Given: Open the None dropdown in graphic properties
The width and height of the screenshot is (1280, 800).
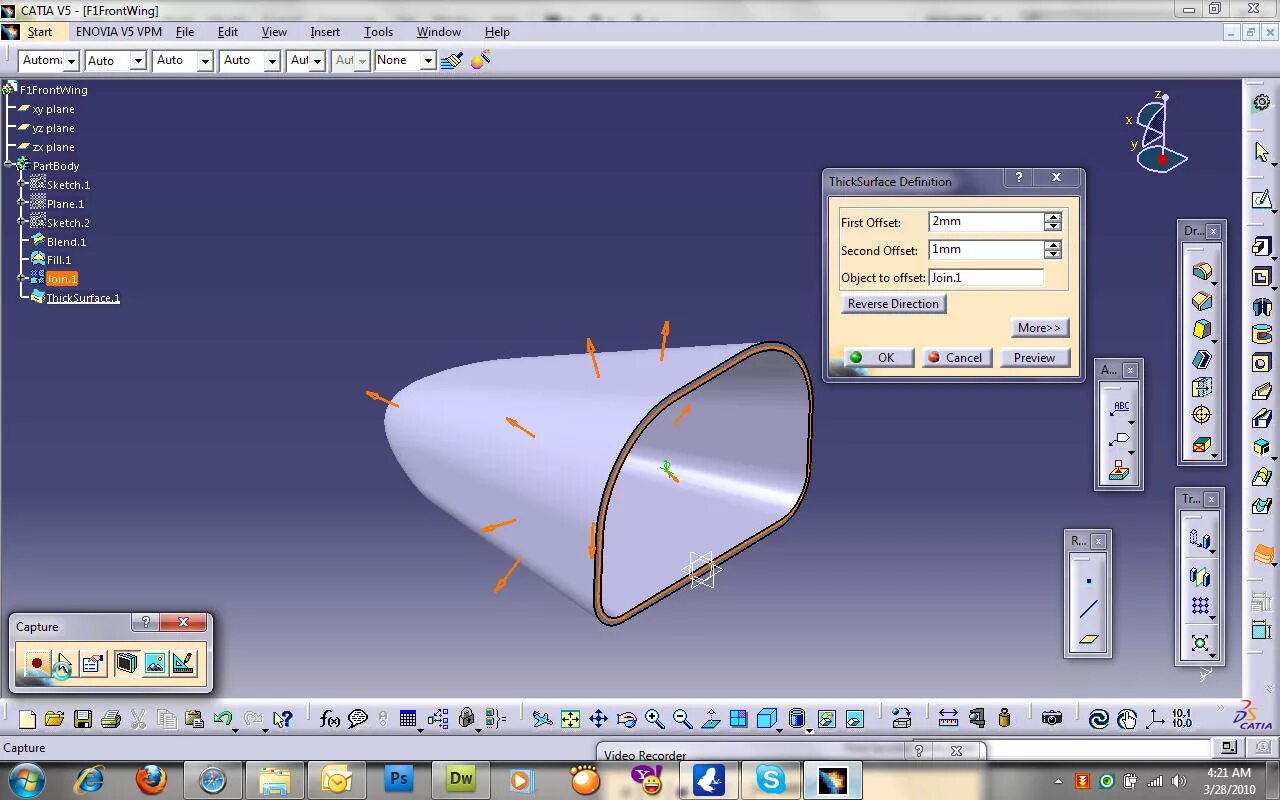Looking at the screenshot, I should click(x=427, y=61).
